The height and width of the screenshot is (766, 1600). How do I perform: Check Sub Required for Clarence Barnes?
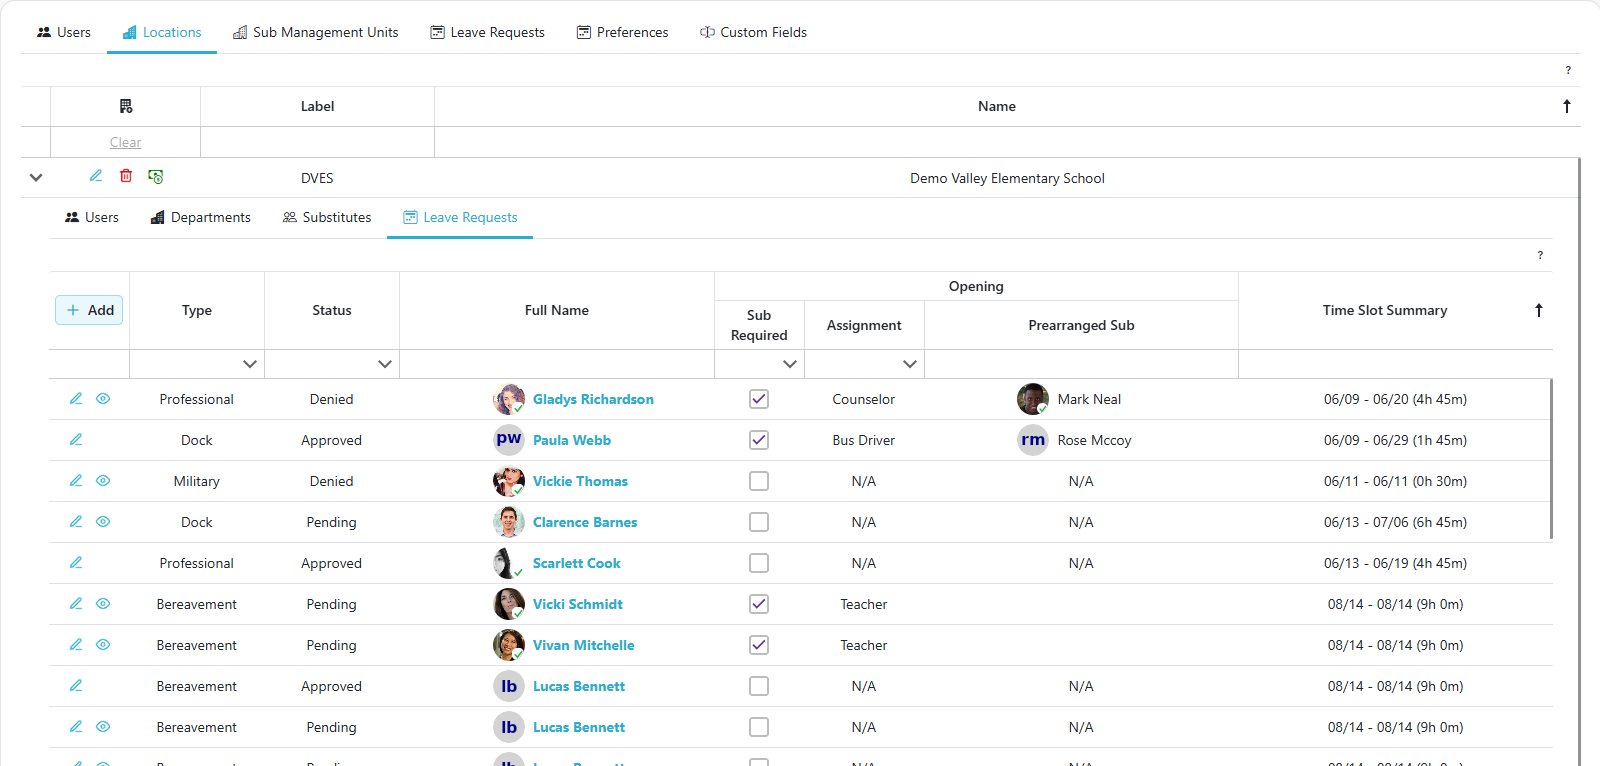(759, 522)
